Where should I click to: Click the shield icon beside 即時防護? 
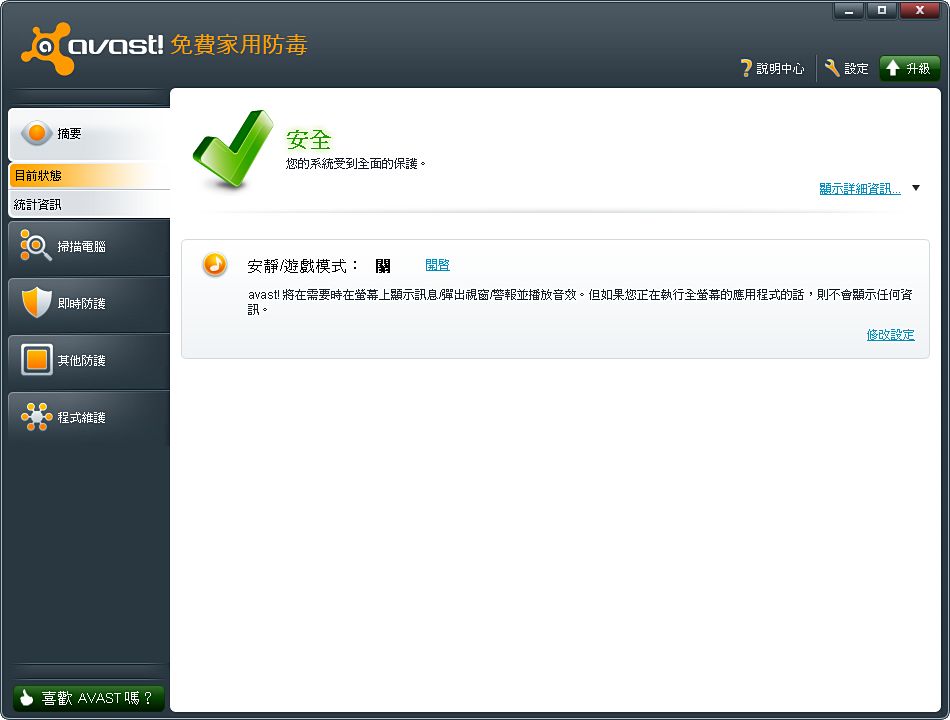36,302
